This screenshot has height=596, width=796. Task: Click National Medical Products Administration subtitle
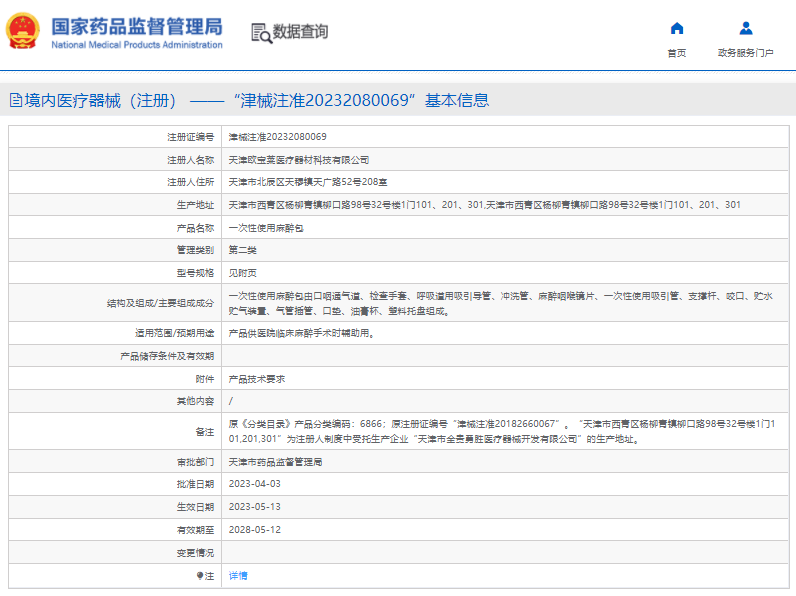[x=137, y=45]
